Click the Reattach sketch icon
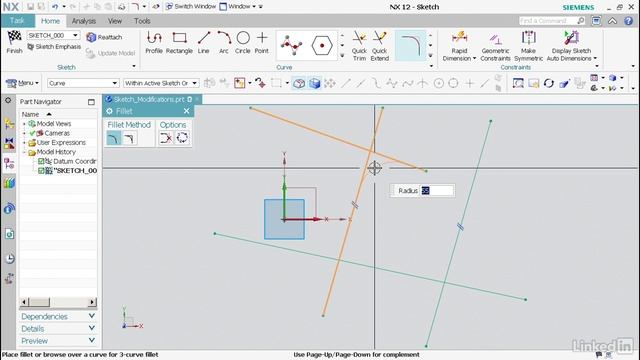640x360 pixels. click(91, 38)
